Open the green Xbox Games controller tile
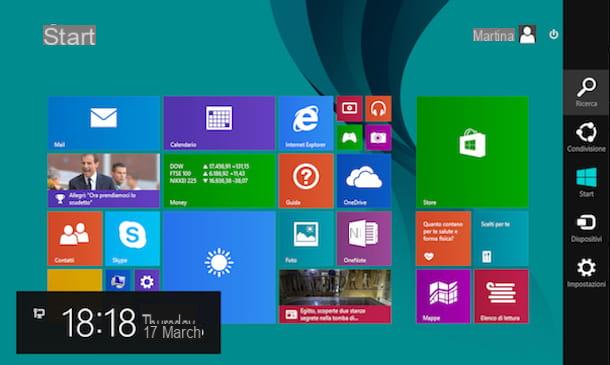Image resolution: width=610 pixels, height=365 pixels. [349, 137]
